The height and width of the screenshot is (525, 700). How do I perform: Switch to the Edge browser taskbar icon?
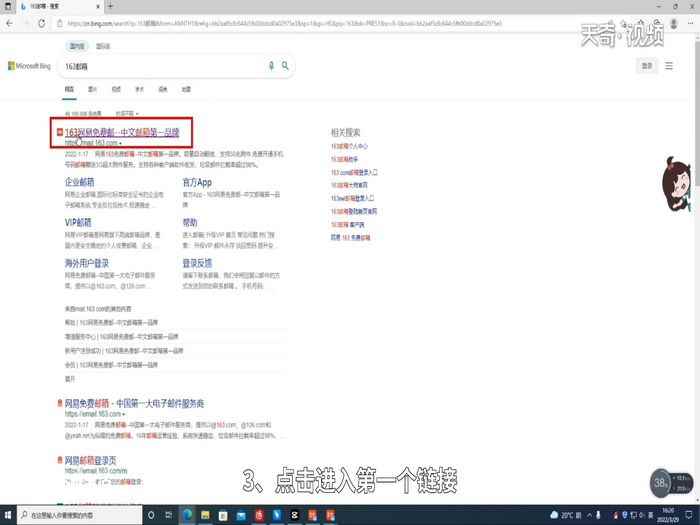(187, 515)
